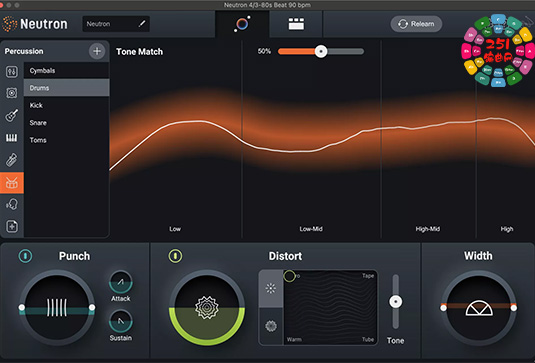Edit the Neutron preset name pencil icon
This screenshot has width=535, height=363.
(142, 24)
